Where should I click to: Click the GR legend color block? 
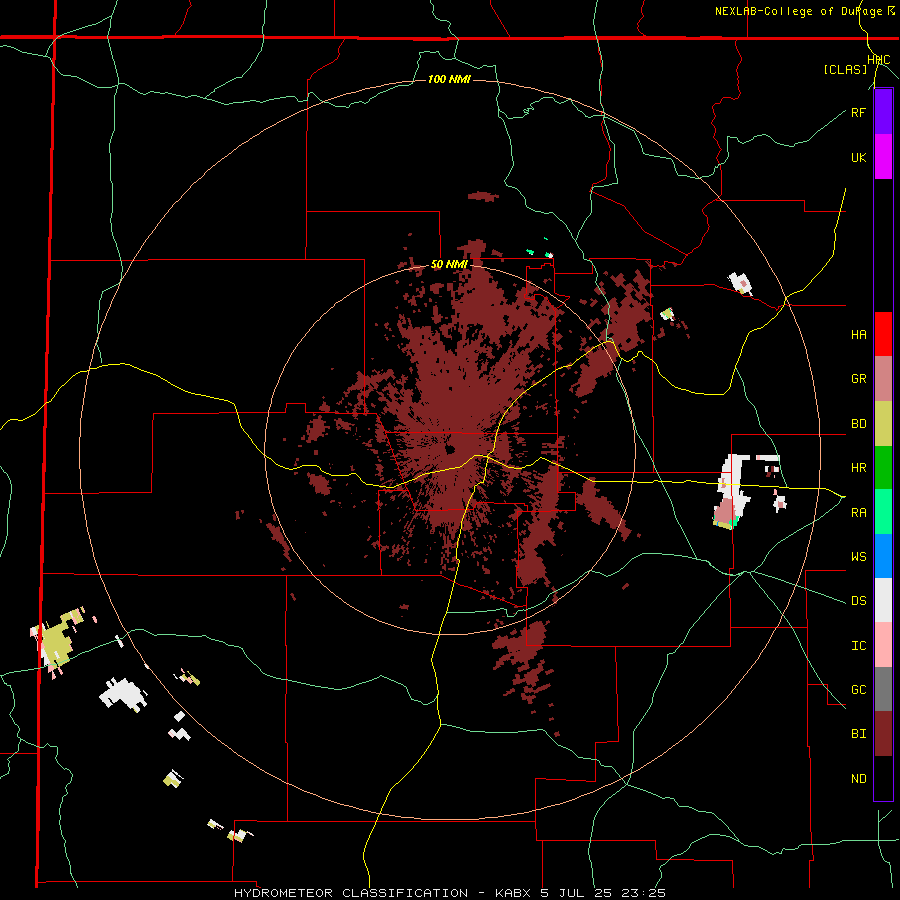883,379
